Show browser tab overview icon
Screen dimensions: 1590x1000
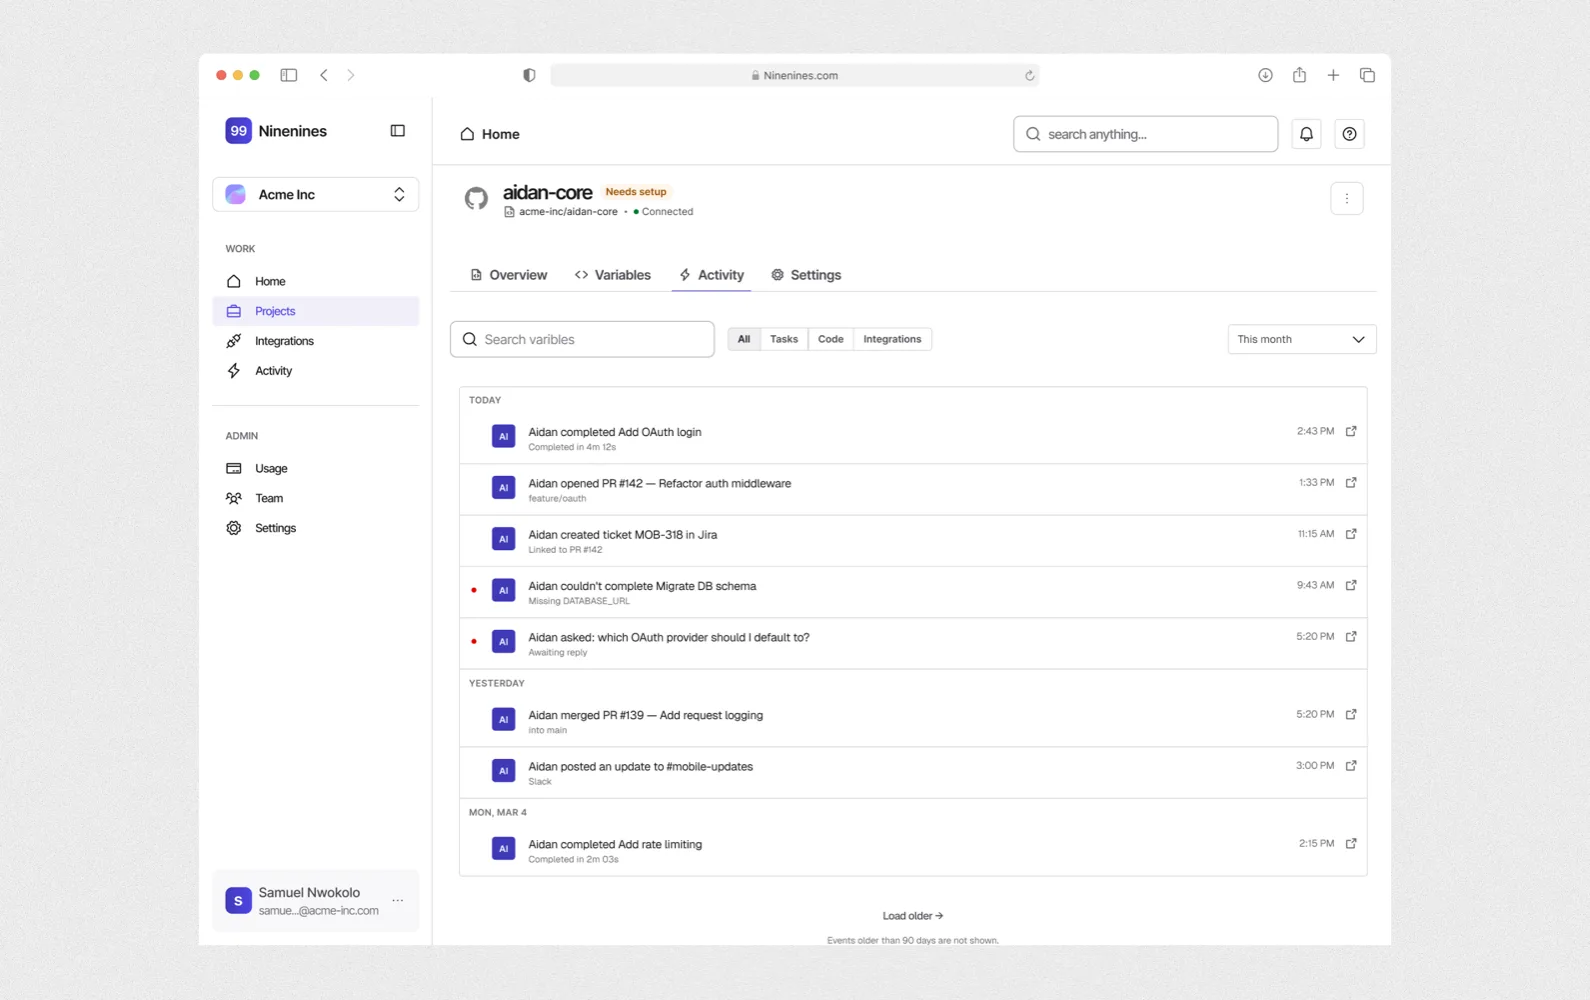tap(1367, 75)
